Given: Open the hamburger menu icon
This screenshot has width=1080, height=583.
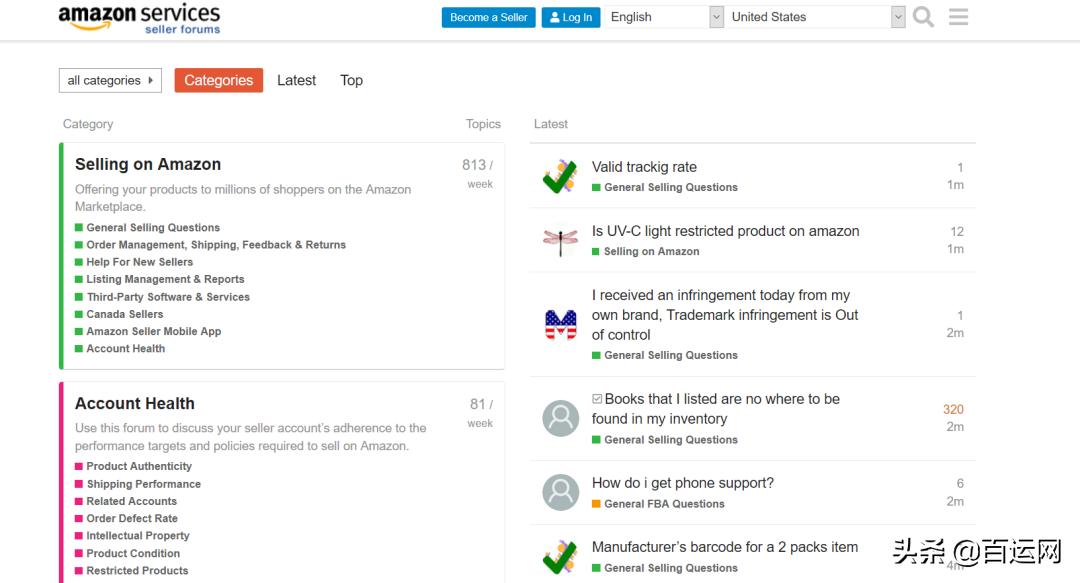Looking at the screenshot, I should pos(958,17).
